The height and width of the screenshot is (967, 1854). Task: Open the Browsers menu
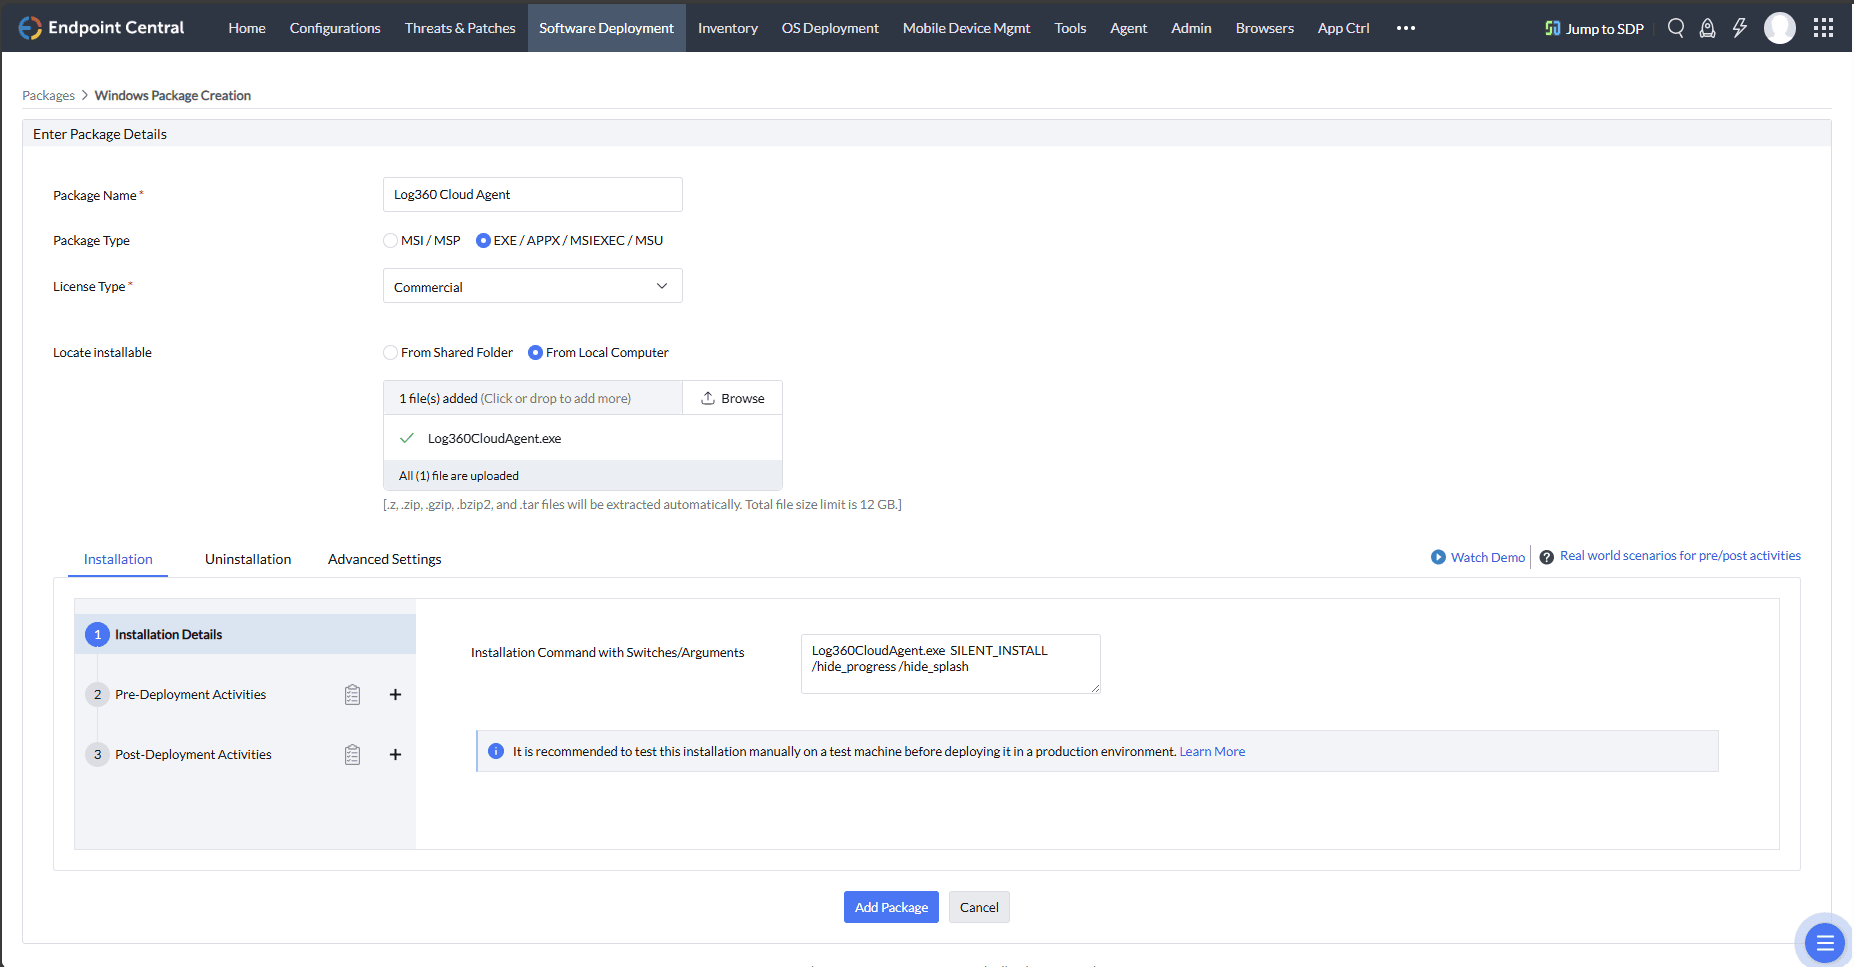point(1265,28)
